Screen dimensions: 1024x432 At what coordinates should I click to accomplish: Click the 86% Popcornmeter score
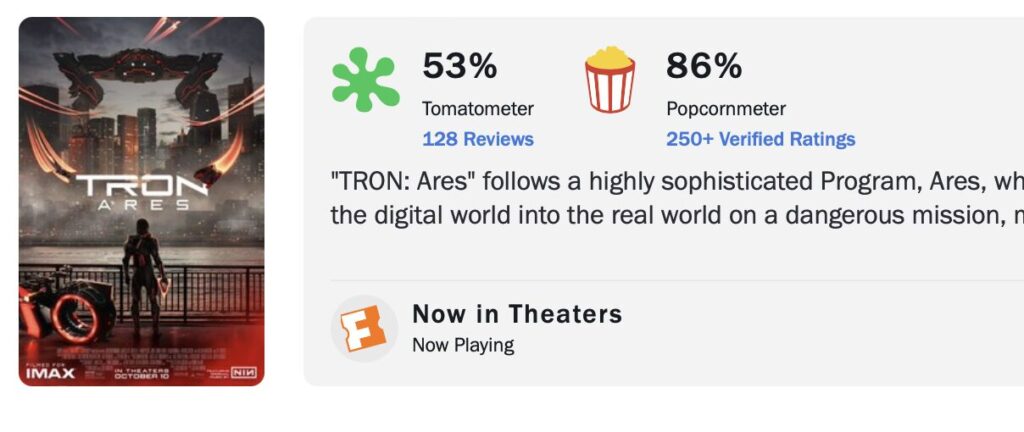[704, 67]
